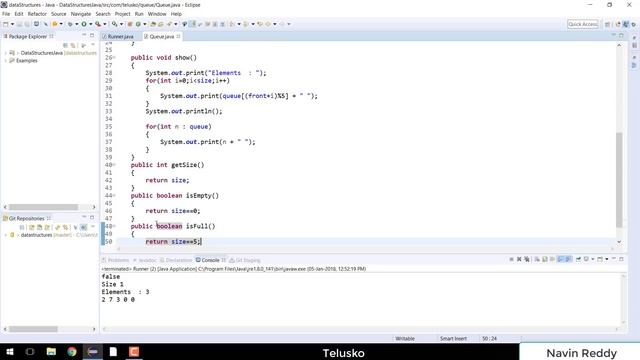The width and height of the screenshot is (640, 360).
Task: Click Add existing Git repository icon
Action: click(x=32, y=227)
